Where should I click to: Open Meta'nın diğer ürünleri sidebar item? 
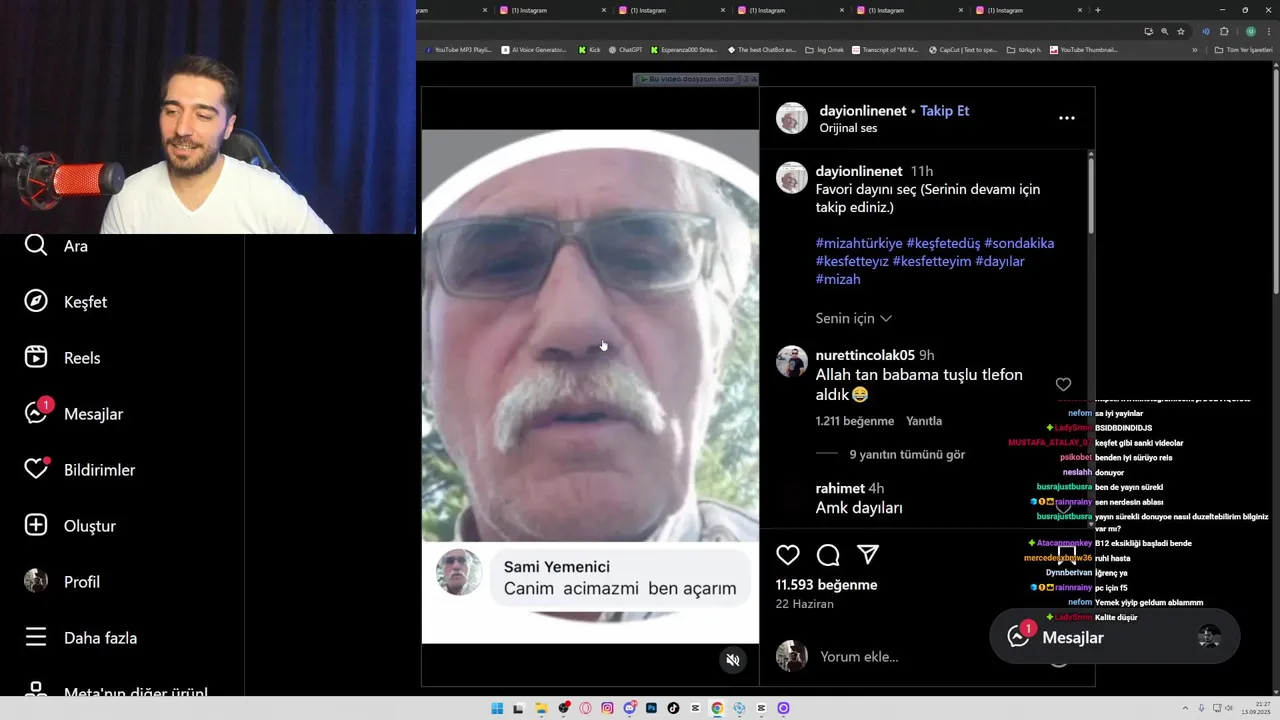[115, 692]
